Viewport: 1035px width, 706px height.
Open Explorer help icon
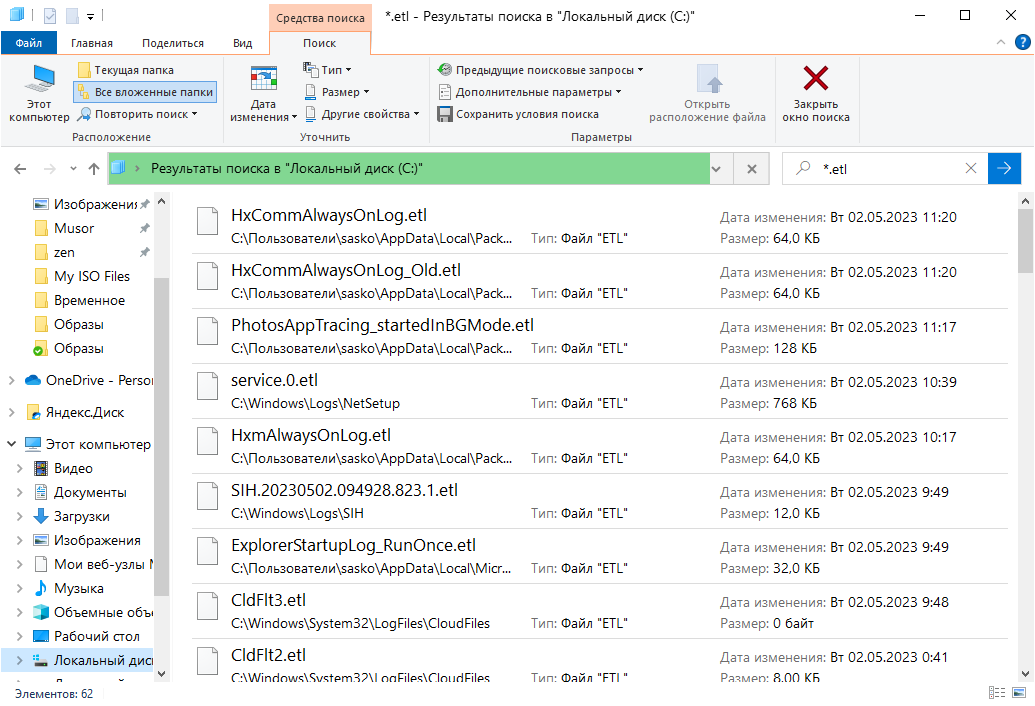click(1022, 42)
